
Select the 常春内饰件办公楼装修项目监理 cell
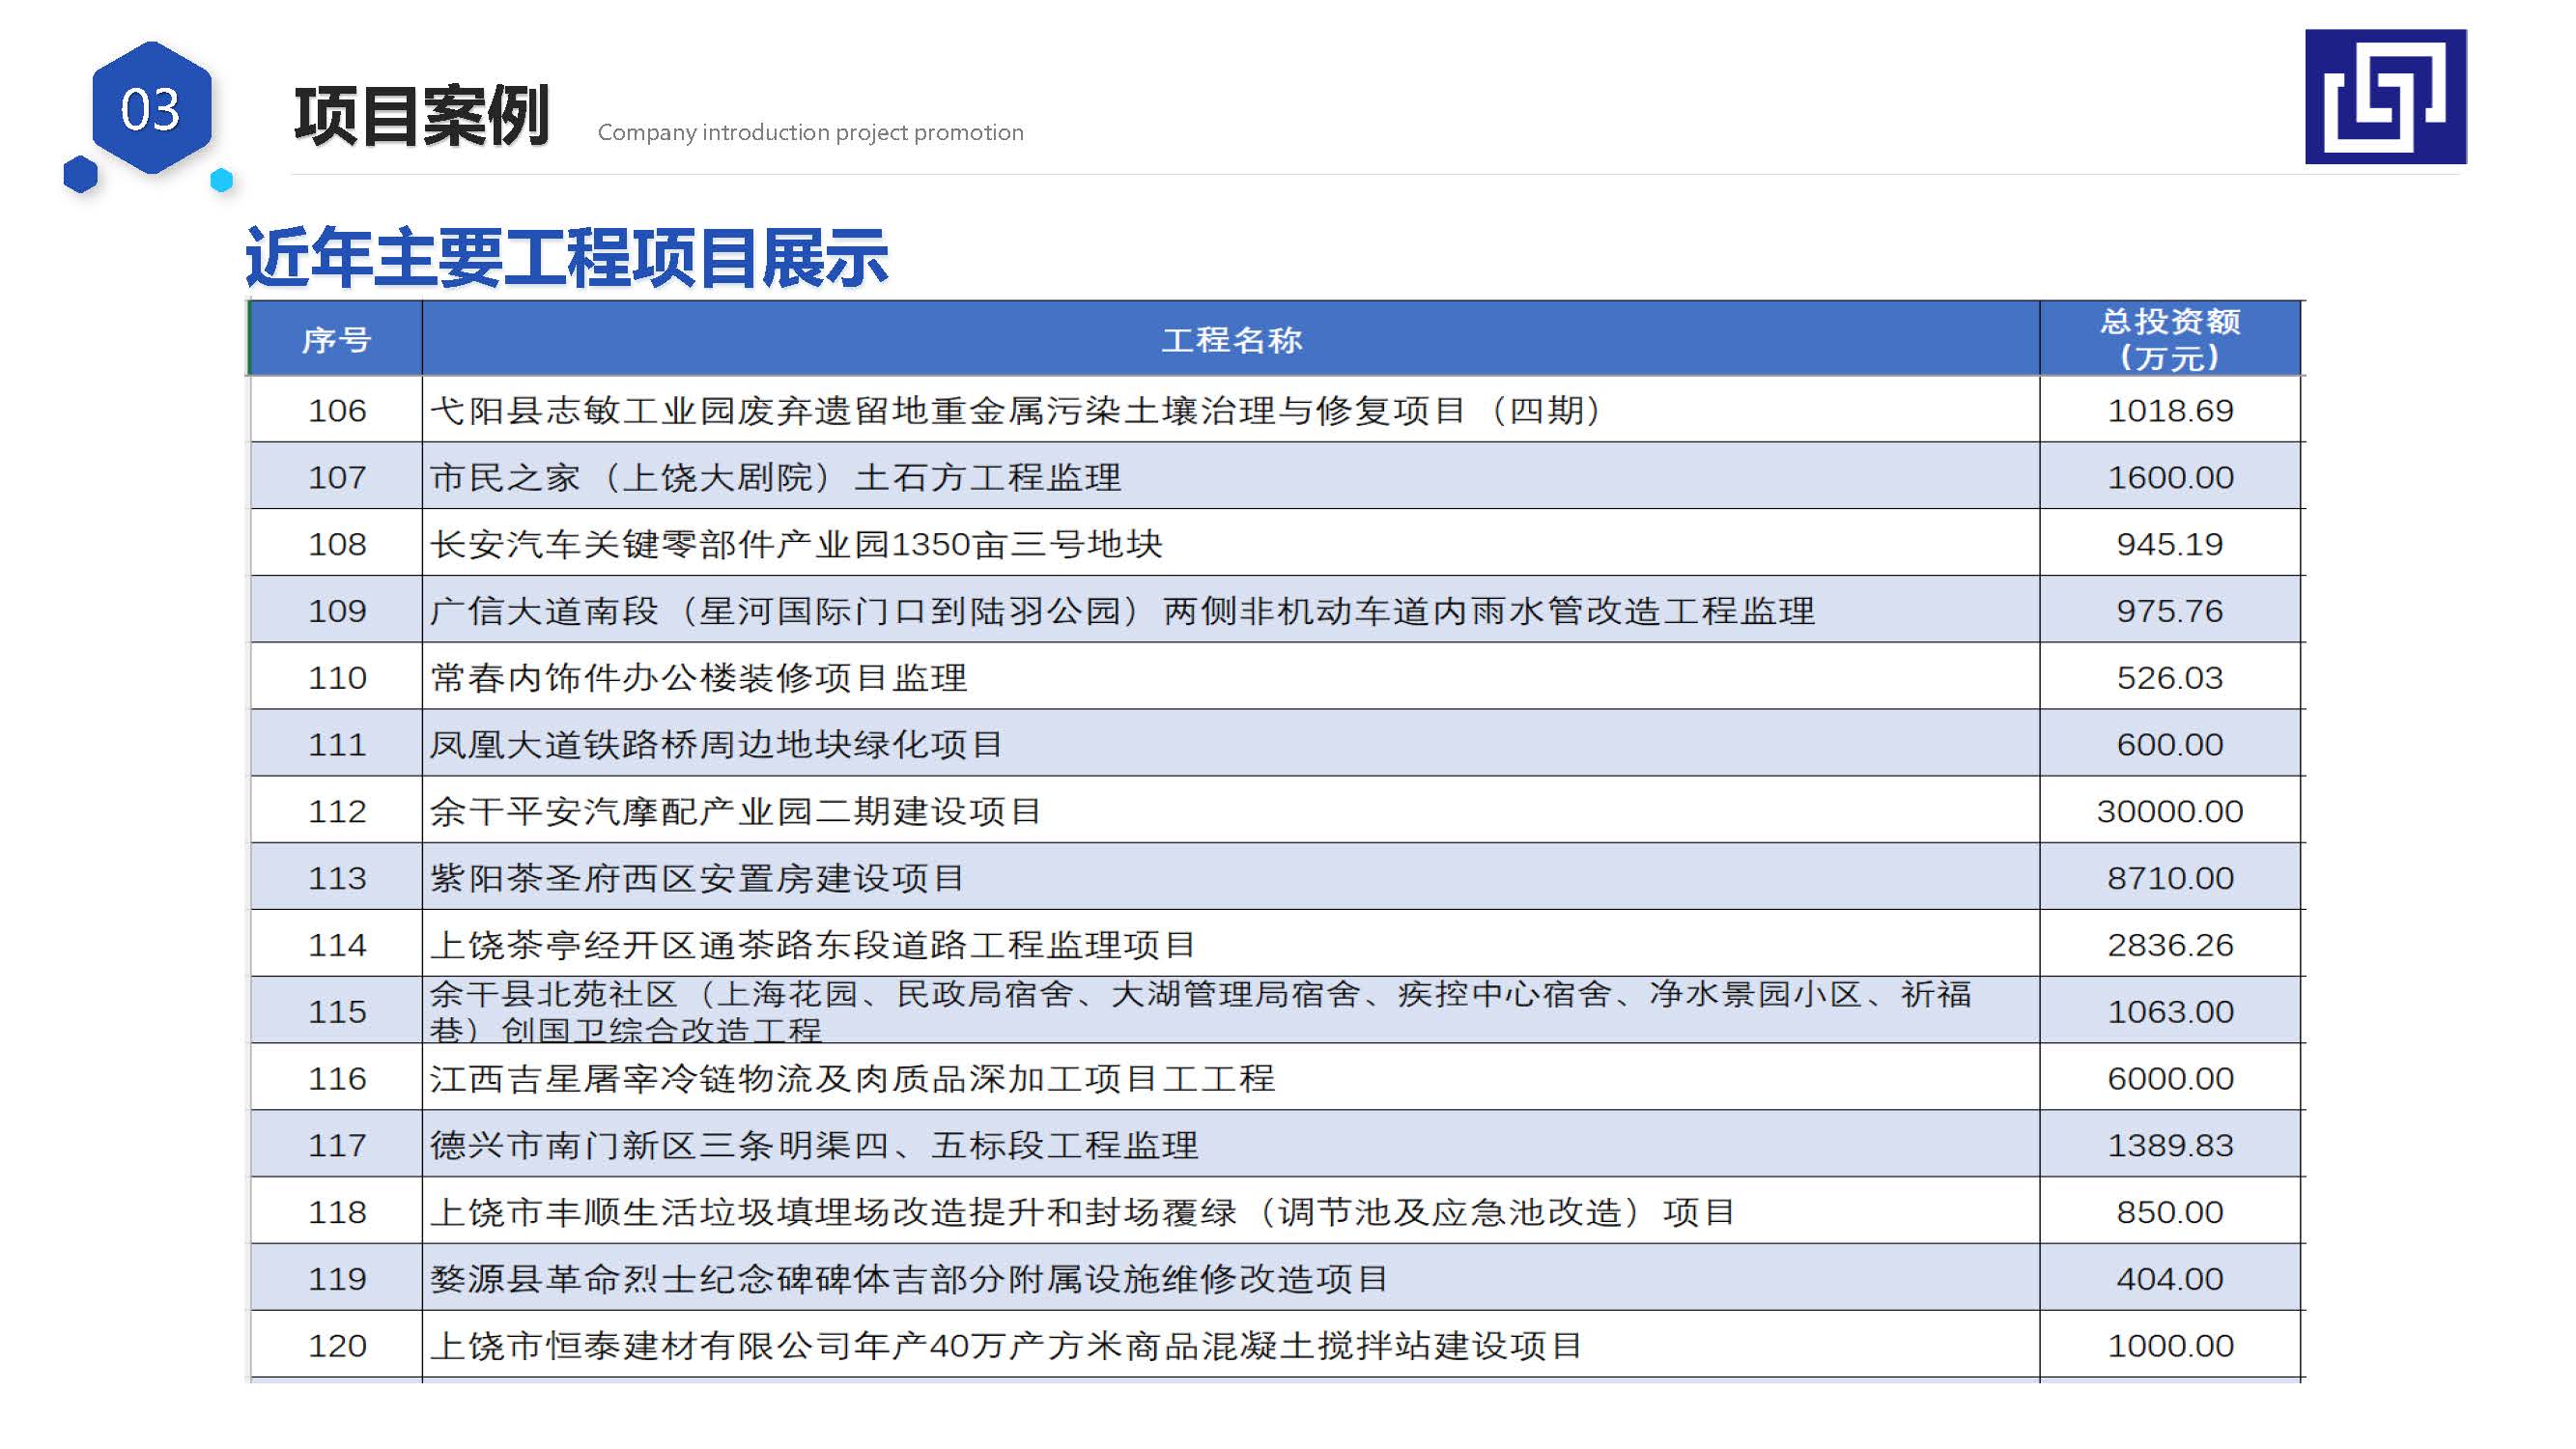tap(1231, 677)
